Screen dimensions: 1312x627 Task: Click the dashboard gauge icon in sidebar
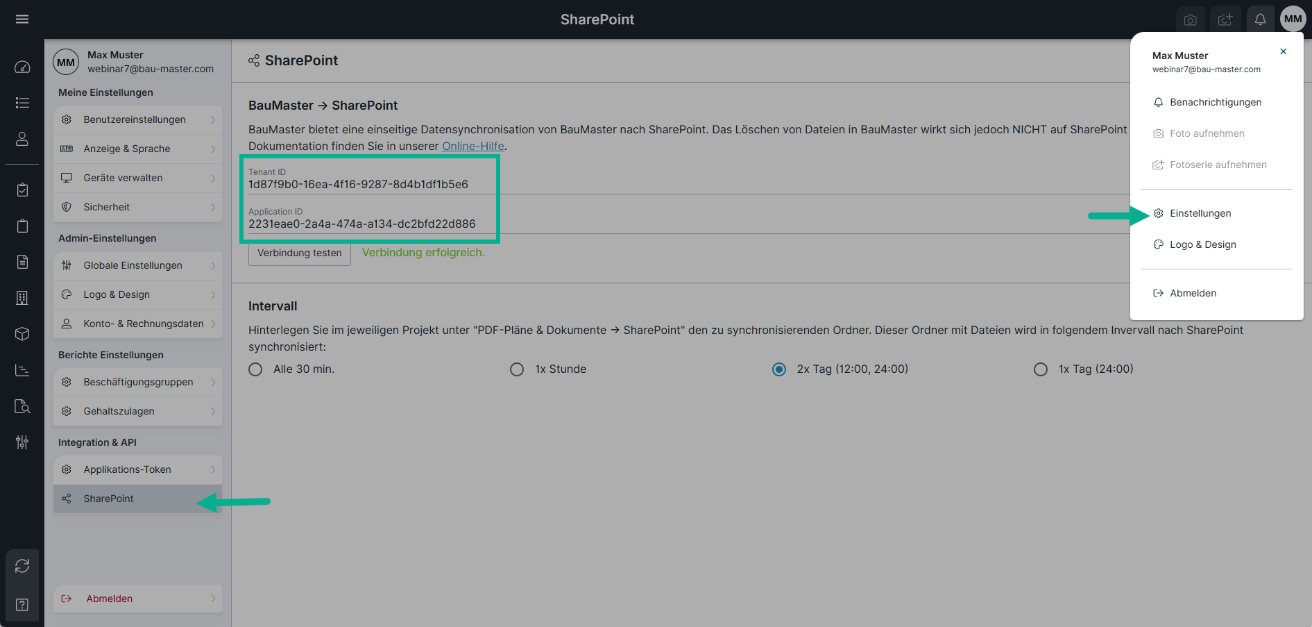coord(22,67)
